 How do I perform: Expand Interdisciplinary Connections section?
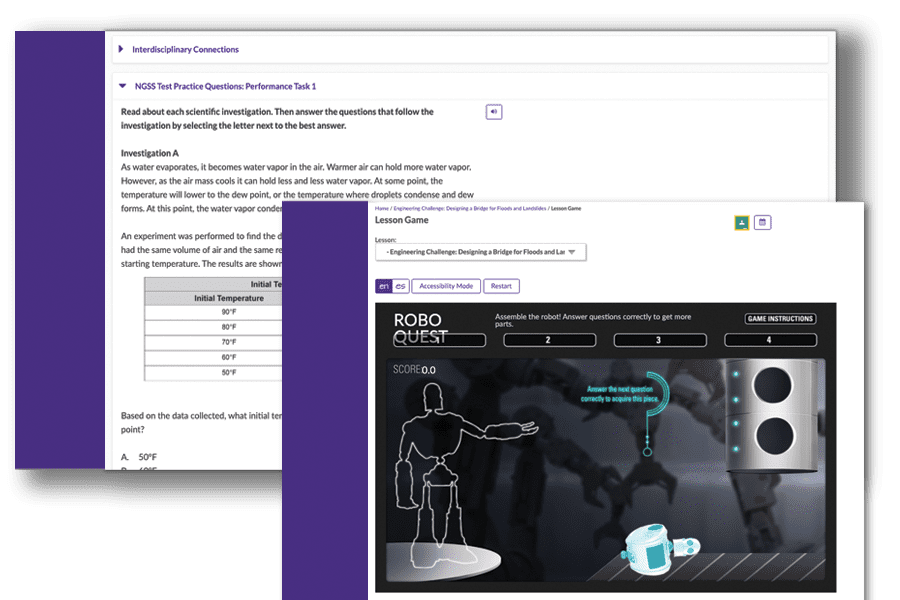click(x=185, y=49)
